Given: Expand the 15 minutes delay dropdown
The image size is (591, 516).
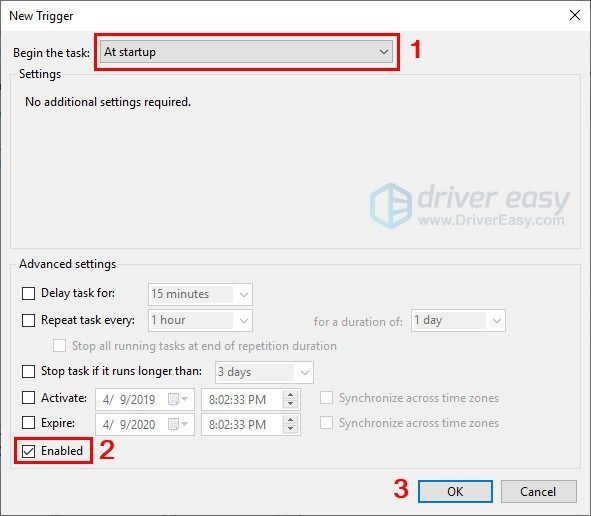Looking at the screenshot, I should 200,294.
